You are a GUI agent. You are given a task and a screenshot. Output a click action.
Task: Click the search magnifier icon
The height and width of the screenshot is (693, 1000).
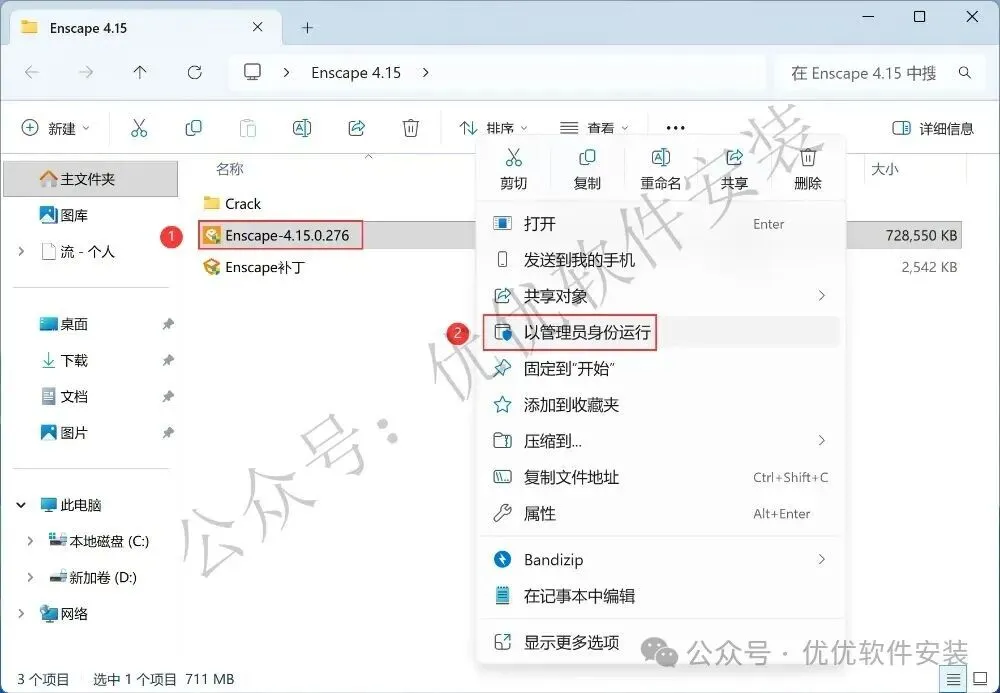point(965,73)
